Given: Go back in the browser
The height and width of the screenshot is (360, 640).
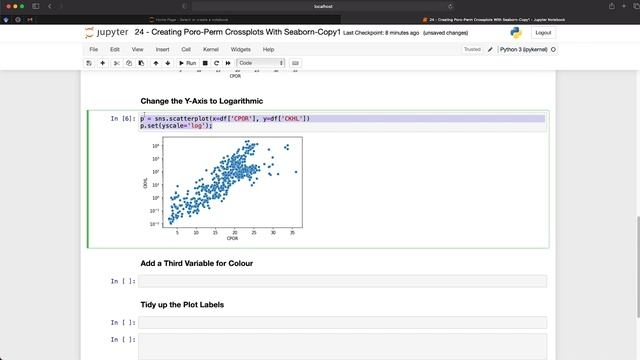Looking at the screenshot, I should coord(49,6).
